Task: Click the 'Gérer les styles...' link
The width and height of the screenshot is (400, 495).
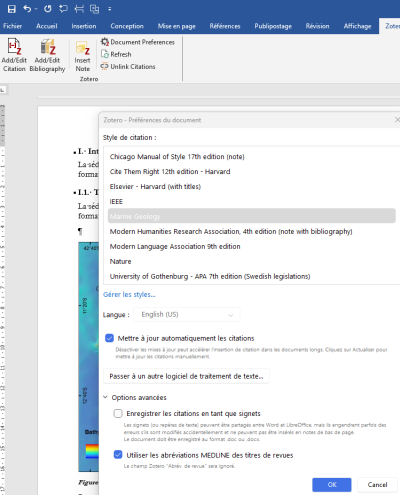Action: click(x=129, y=294)
